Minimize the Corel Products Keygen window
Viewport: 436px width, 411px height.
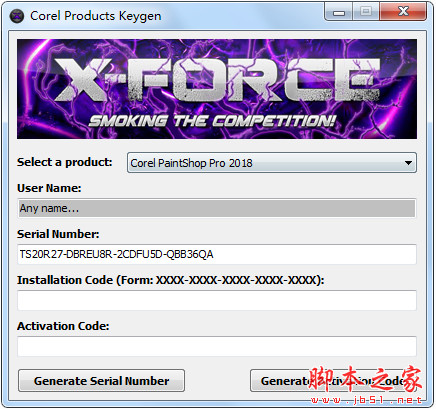pyautogui.click(x=339, y=12)
